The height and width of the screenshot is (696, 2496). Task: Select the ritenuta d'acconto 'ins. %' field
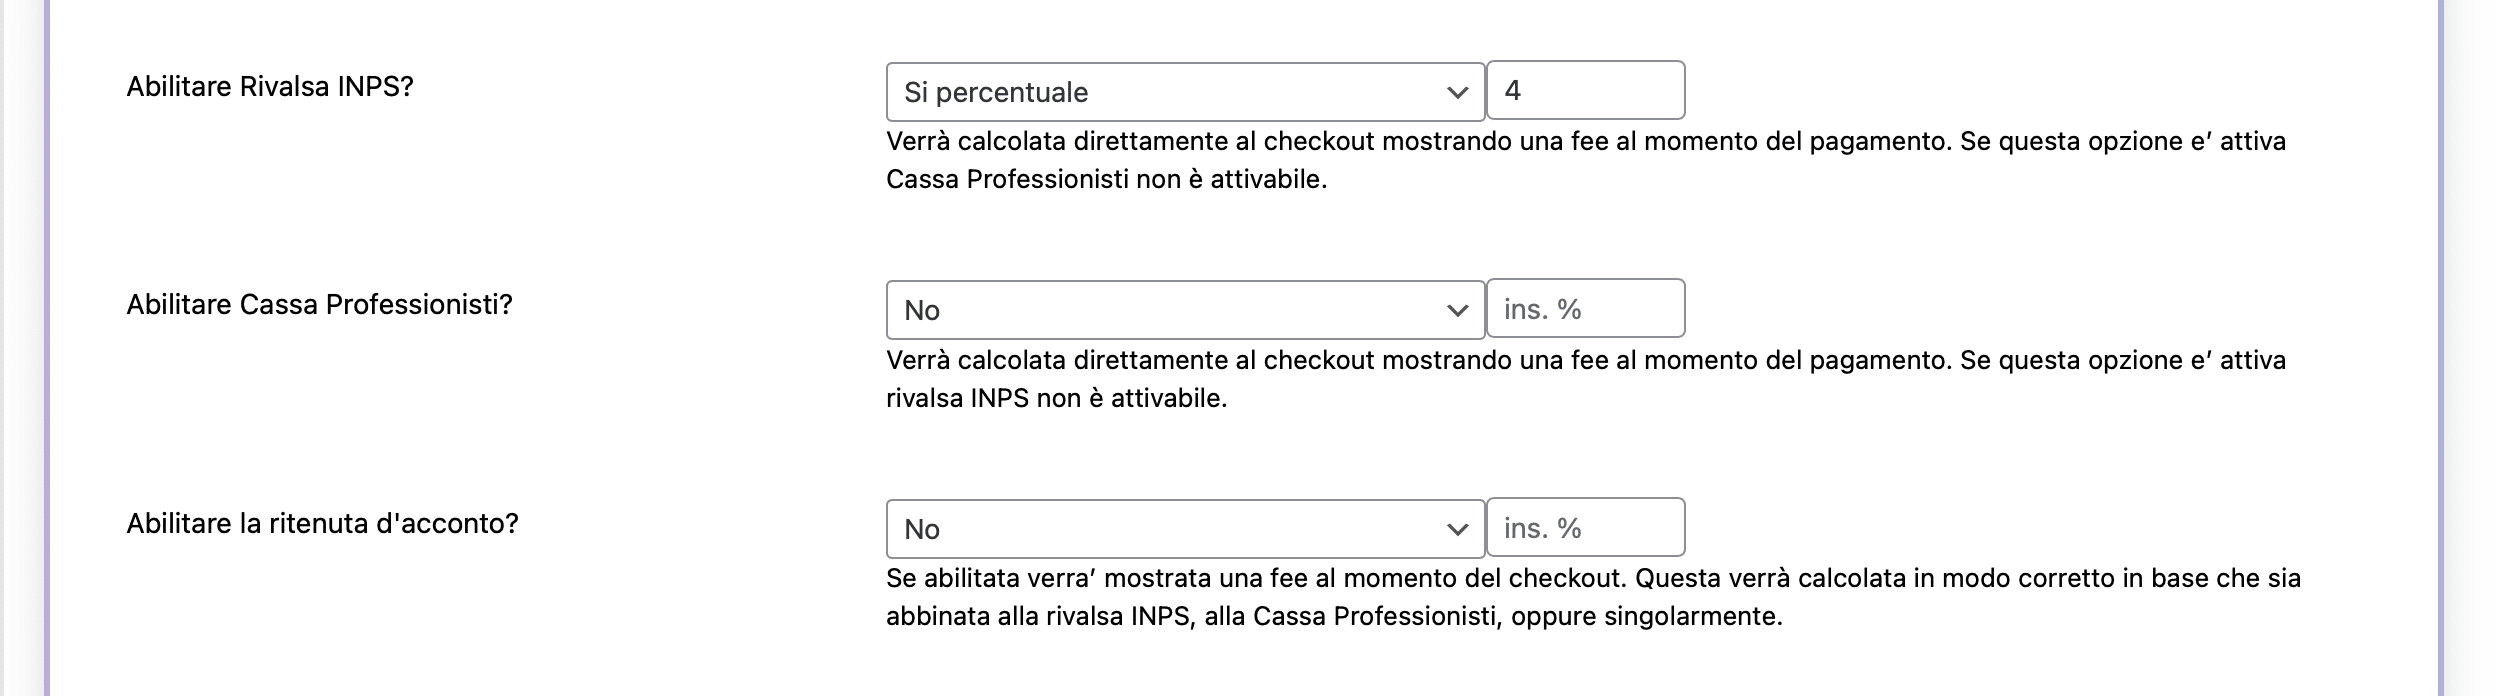1585,527
